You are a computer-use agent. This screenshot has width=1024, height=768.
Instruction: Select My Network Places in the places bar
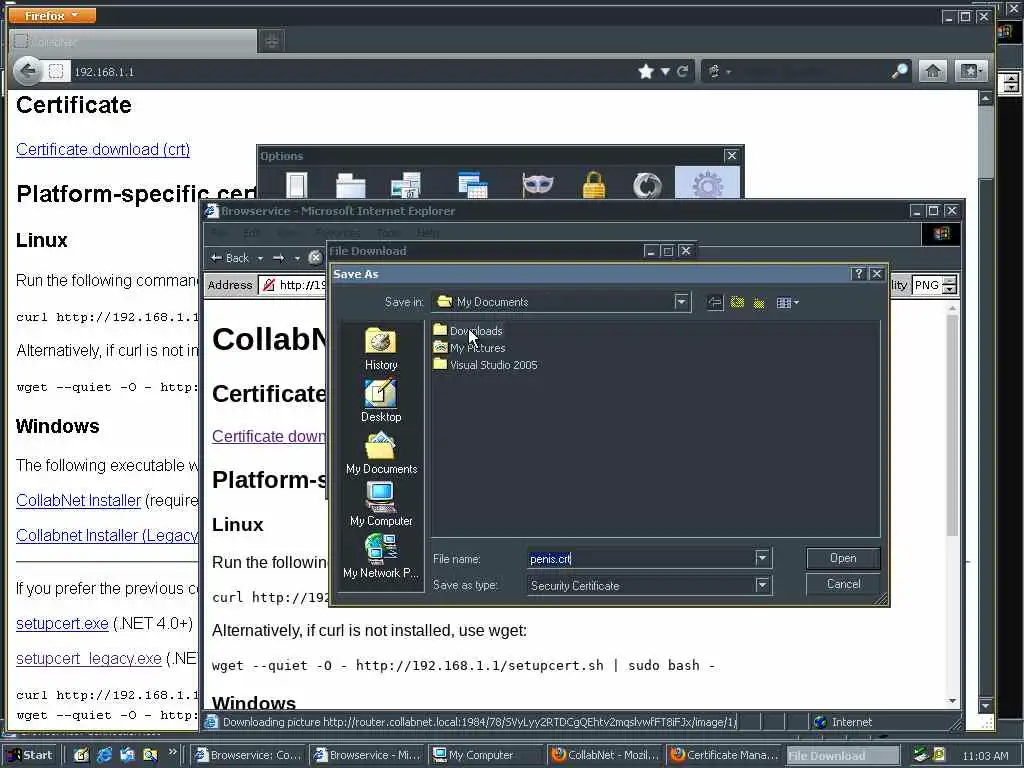click(381, 556)
